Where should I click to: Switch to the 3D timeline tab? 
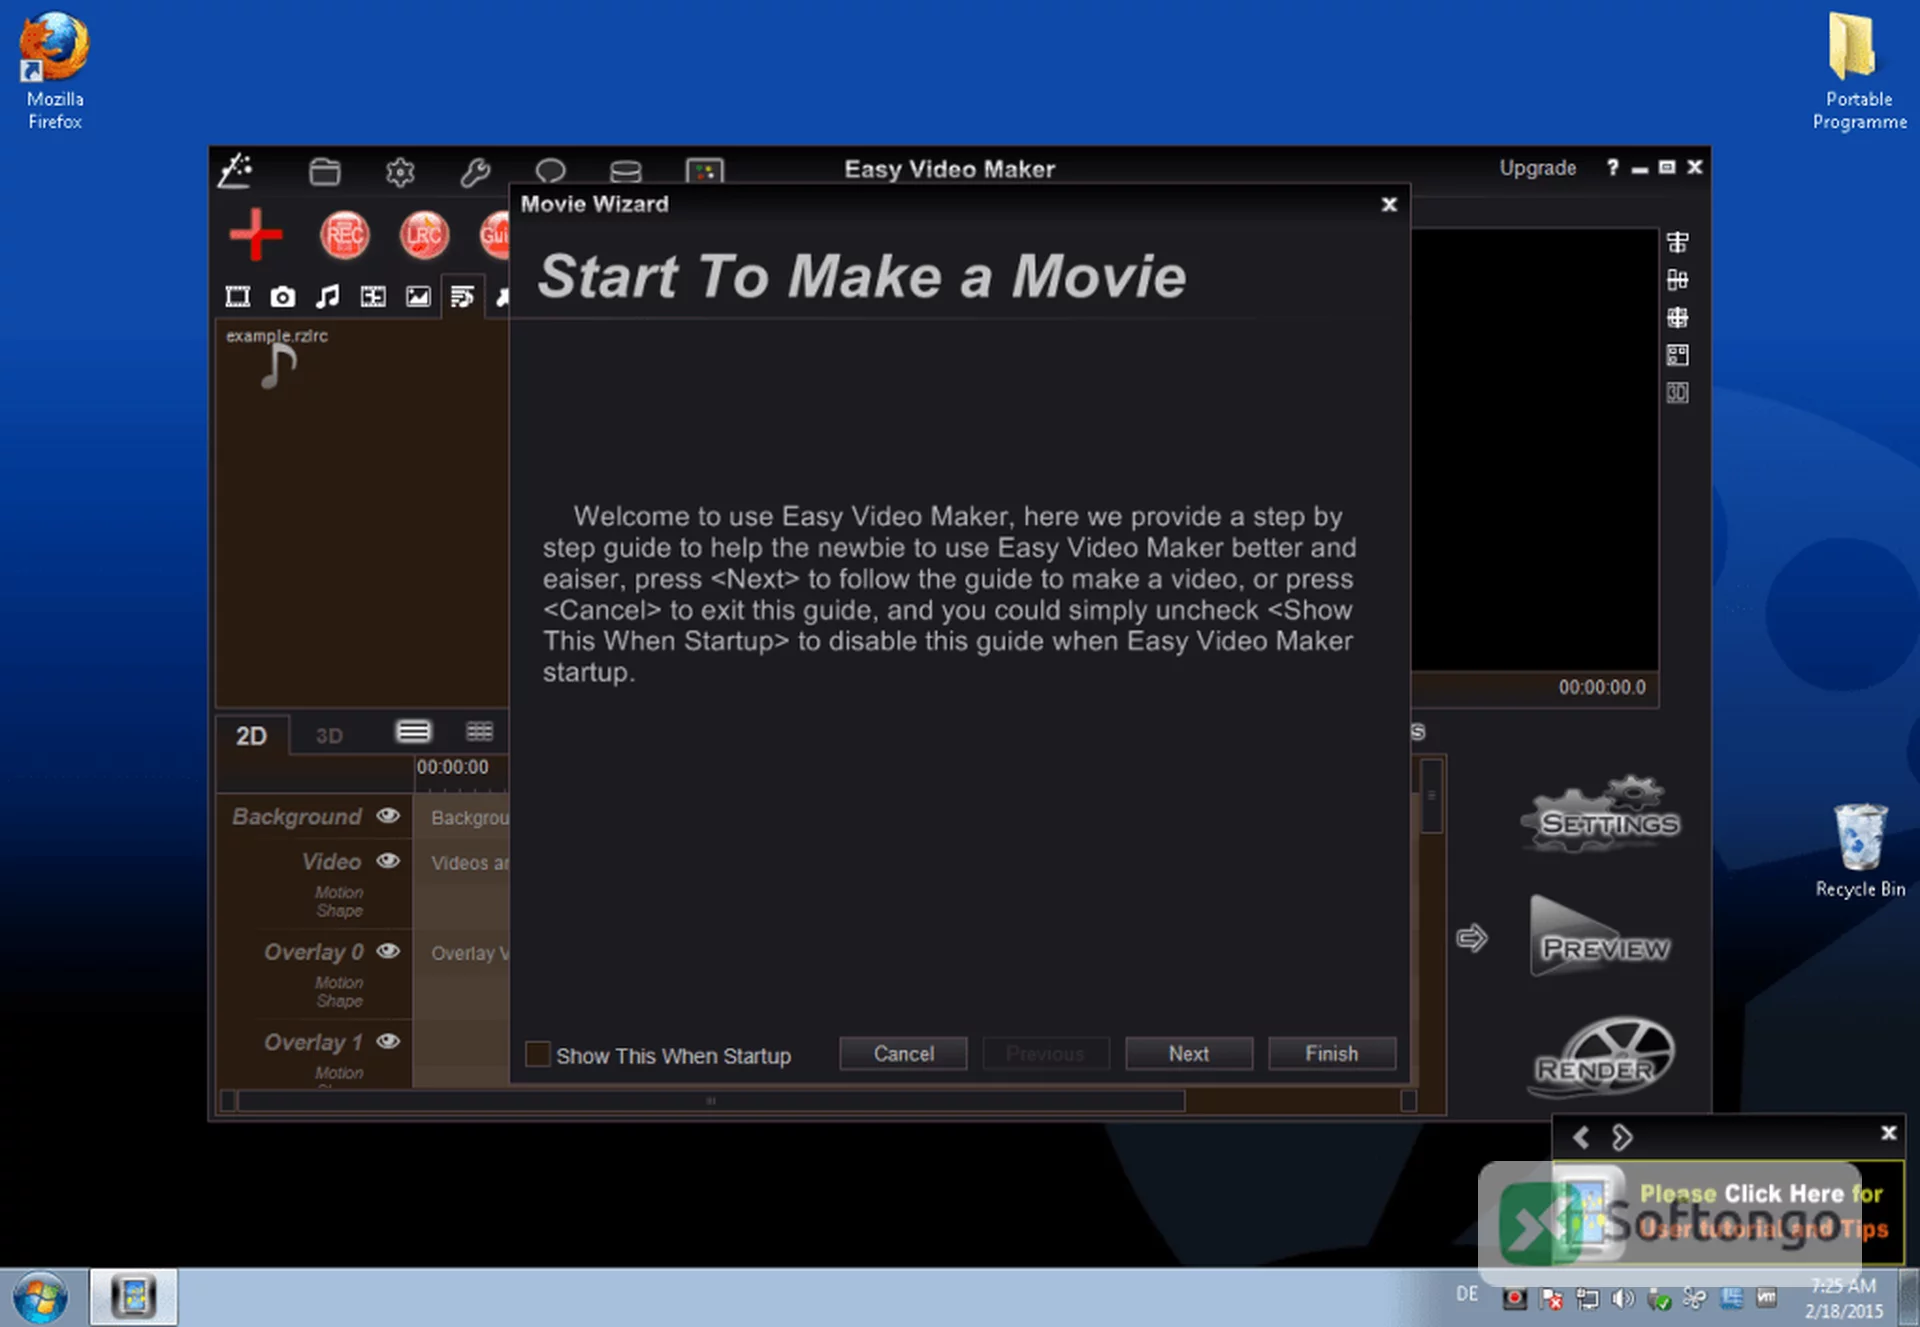[x=329, y=736]
